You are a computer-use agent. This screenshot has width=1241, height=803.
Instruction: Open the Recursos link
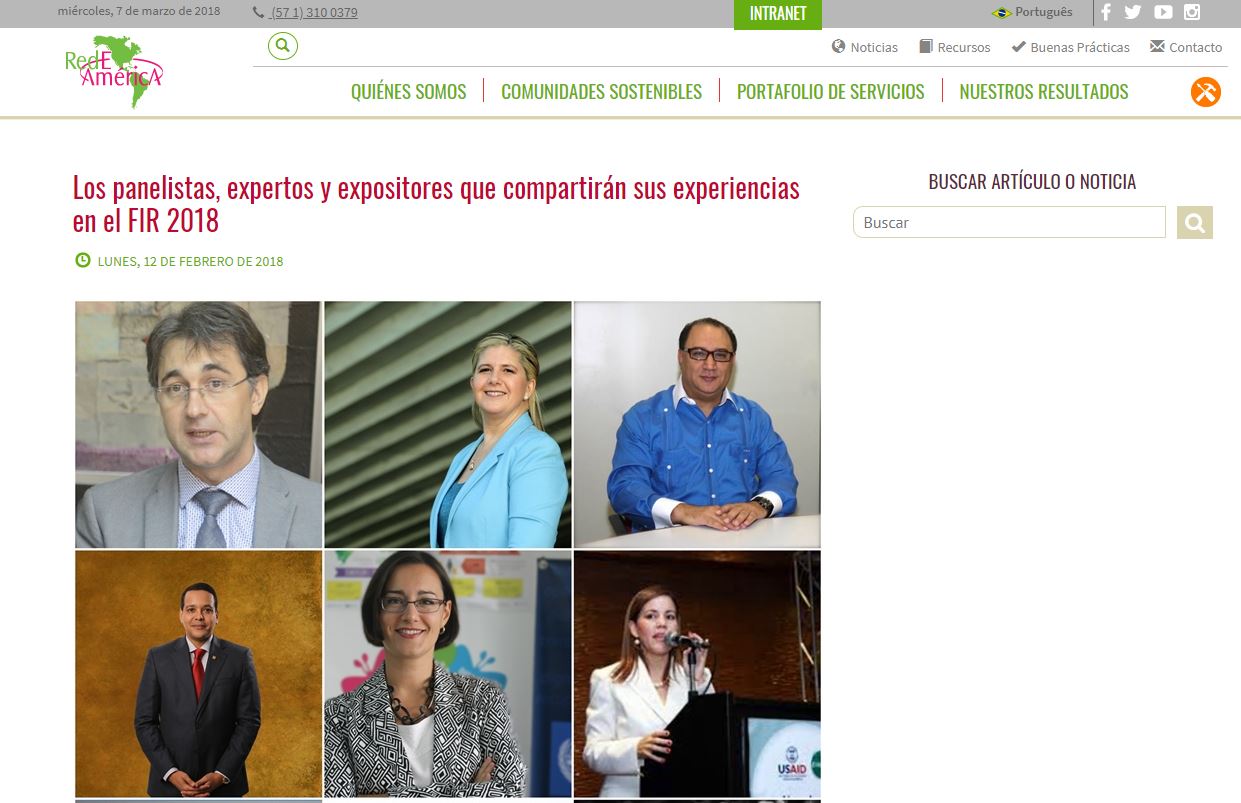[x=955, y=47]
